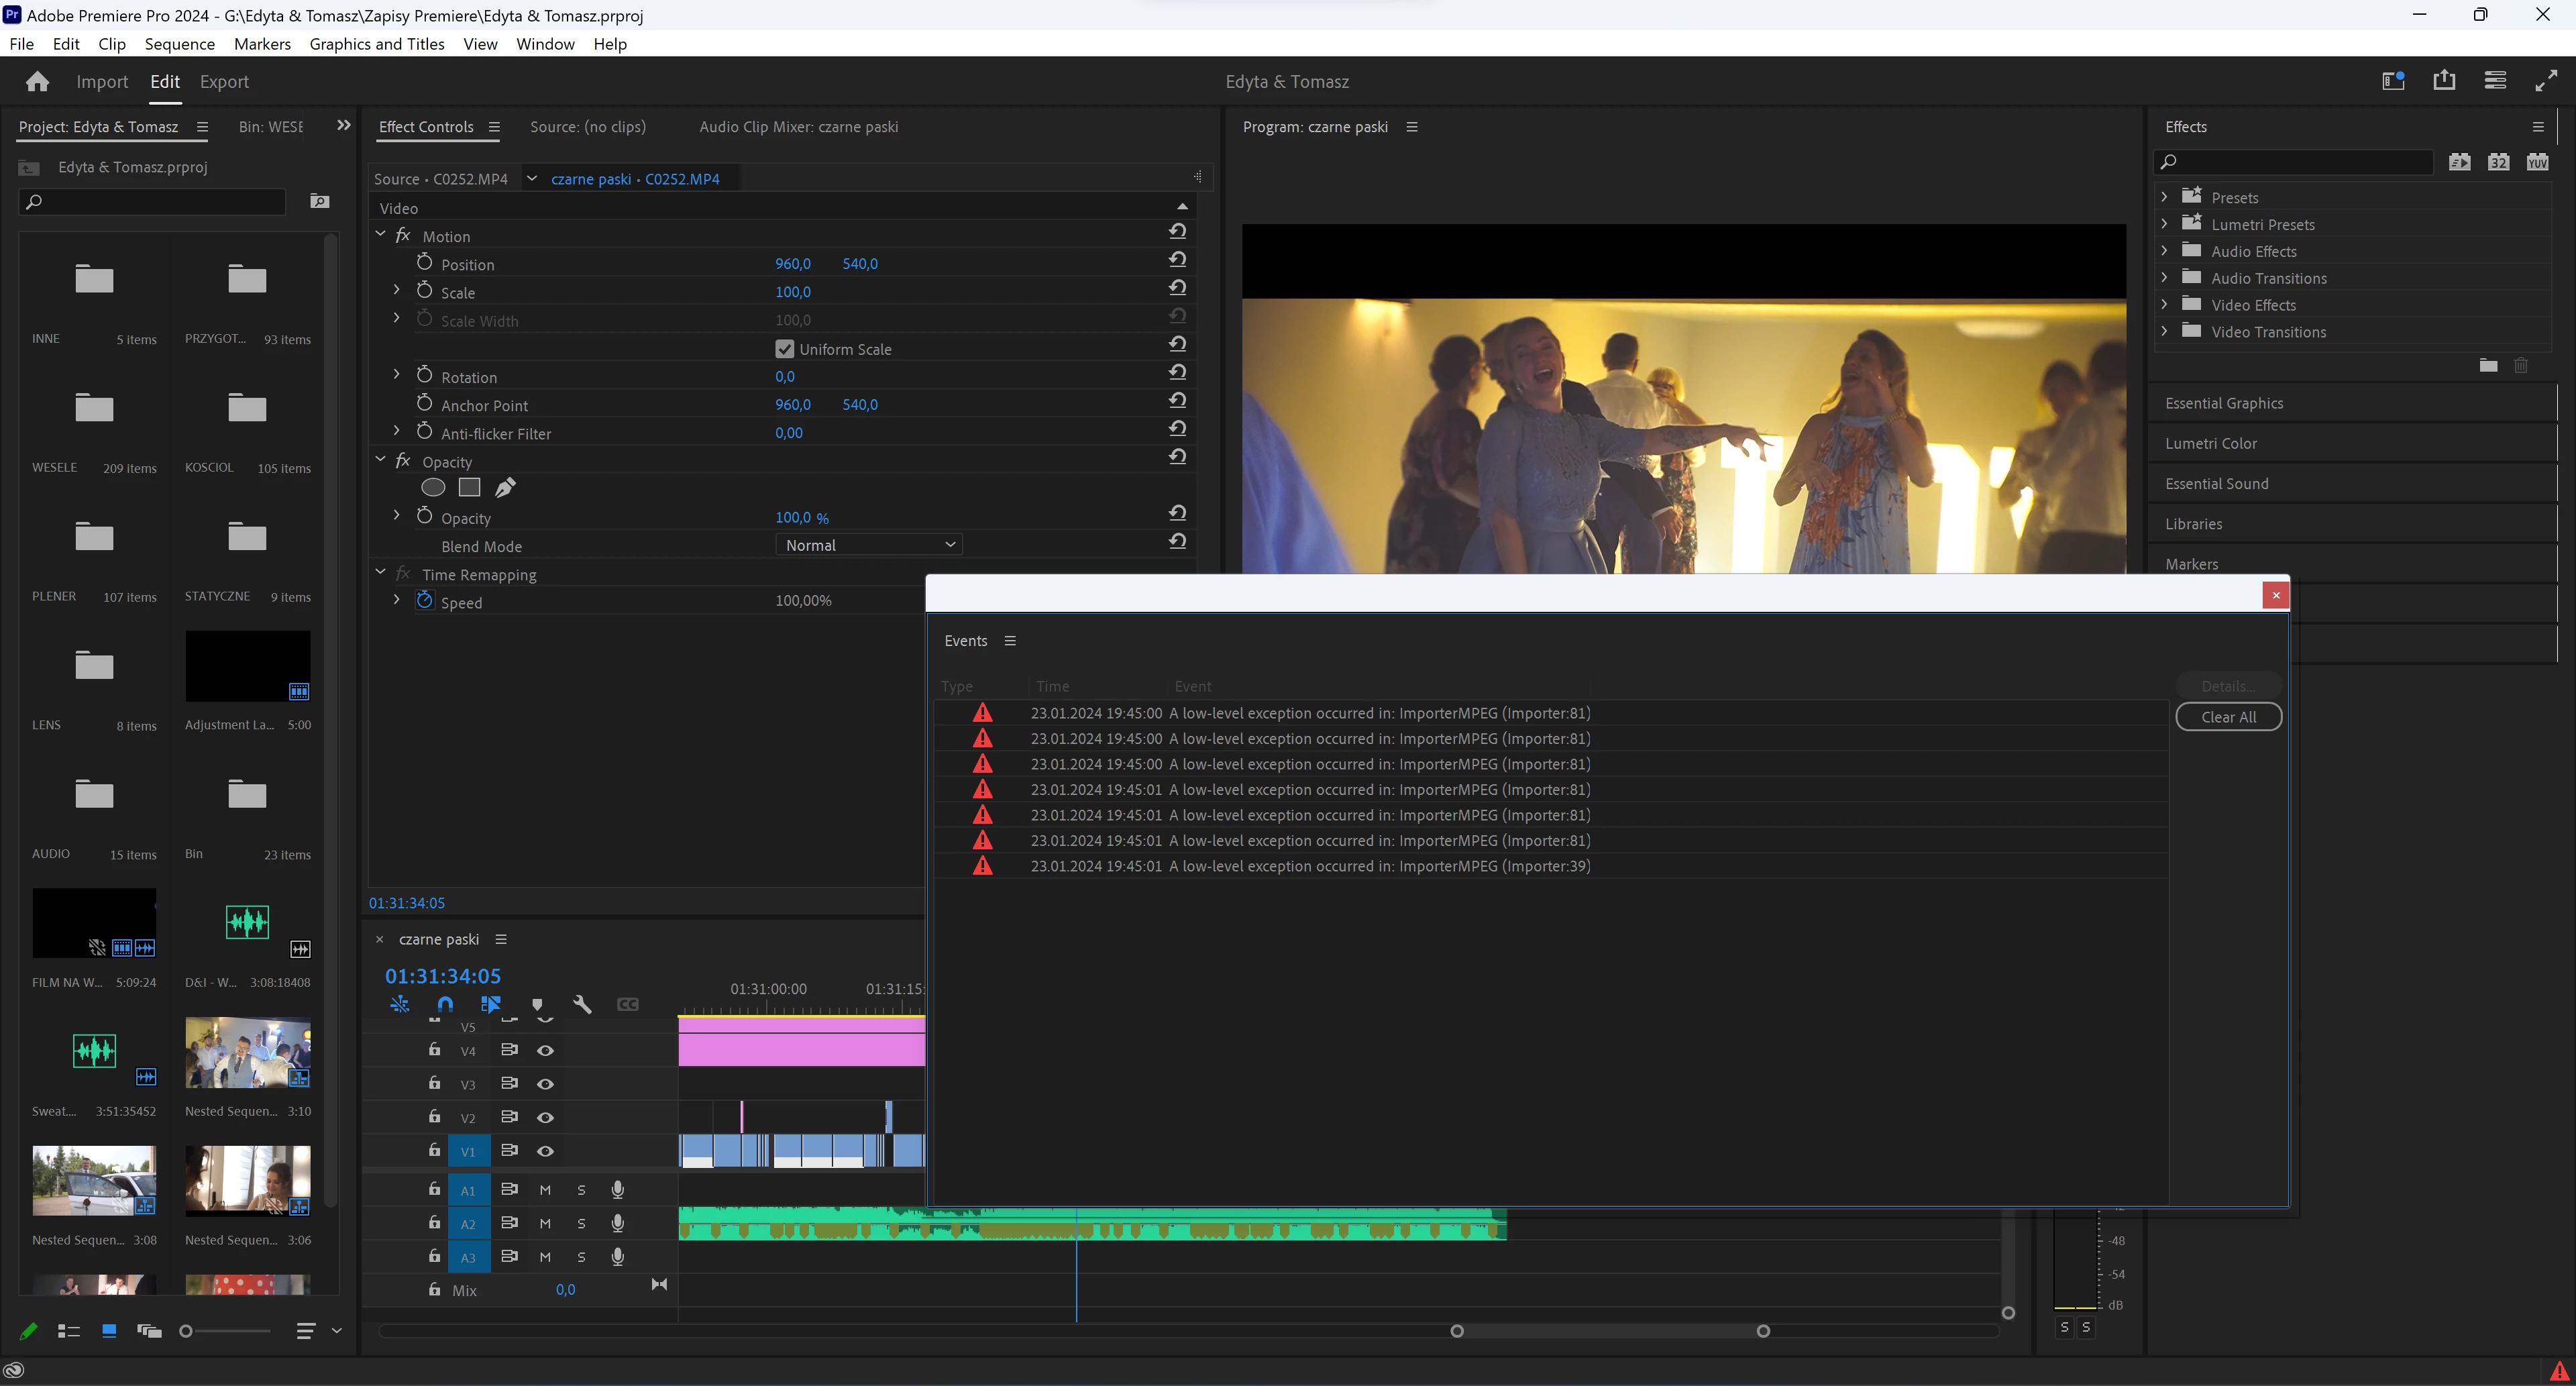Screen dimensions: 2576x1386
Task: Switch to the Export workspace tab
Action: 224,82
